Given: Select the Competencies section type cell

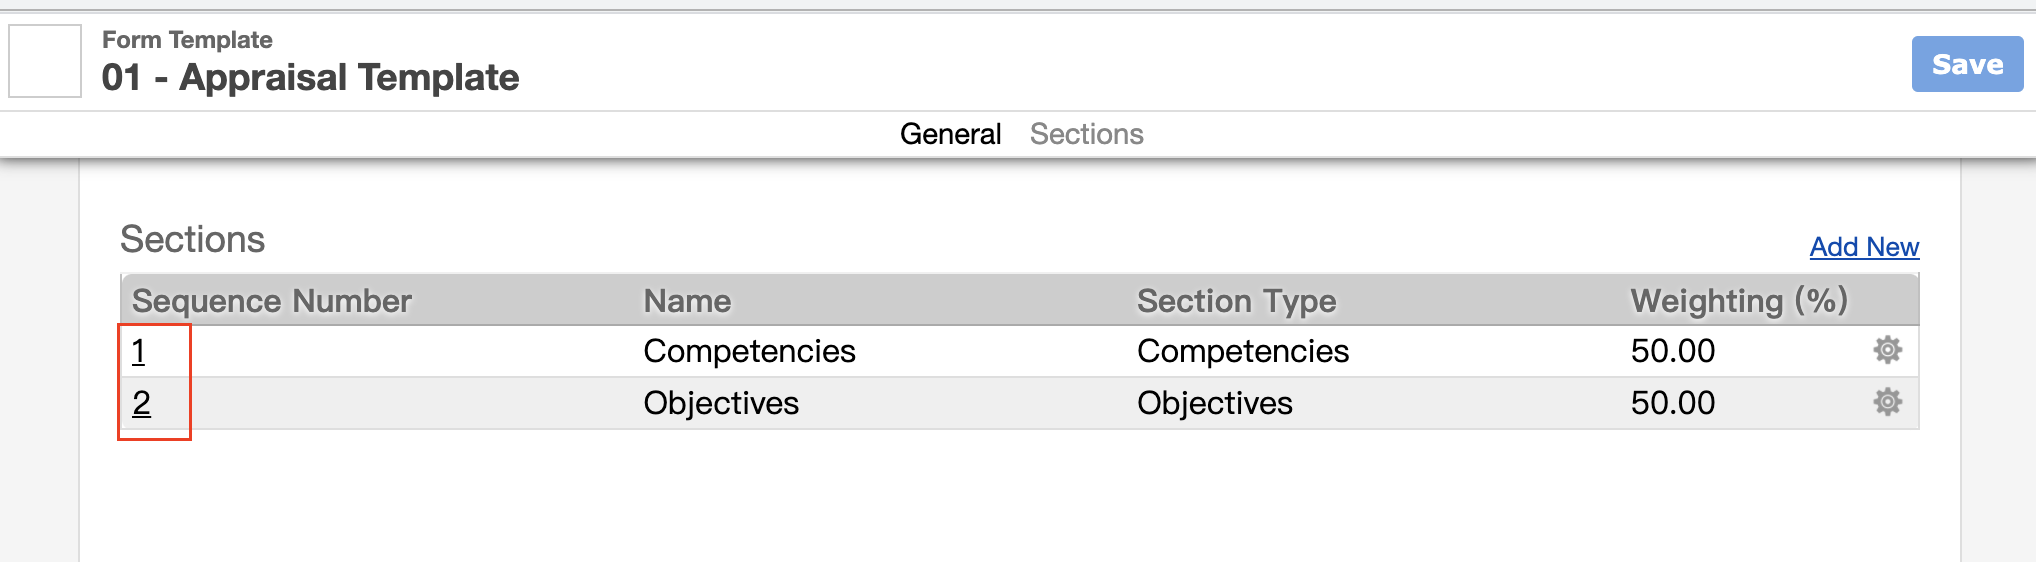Looking at the screenshot, I should tap(1243, 351).
